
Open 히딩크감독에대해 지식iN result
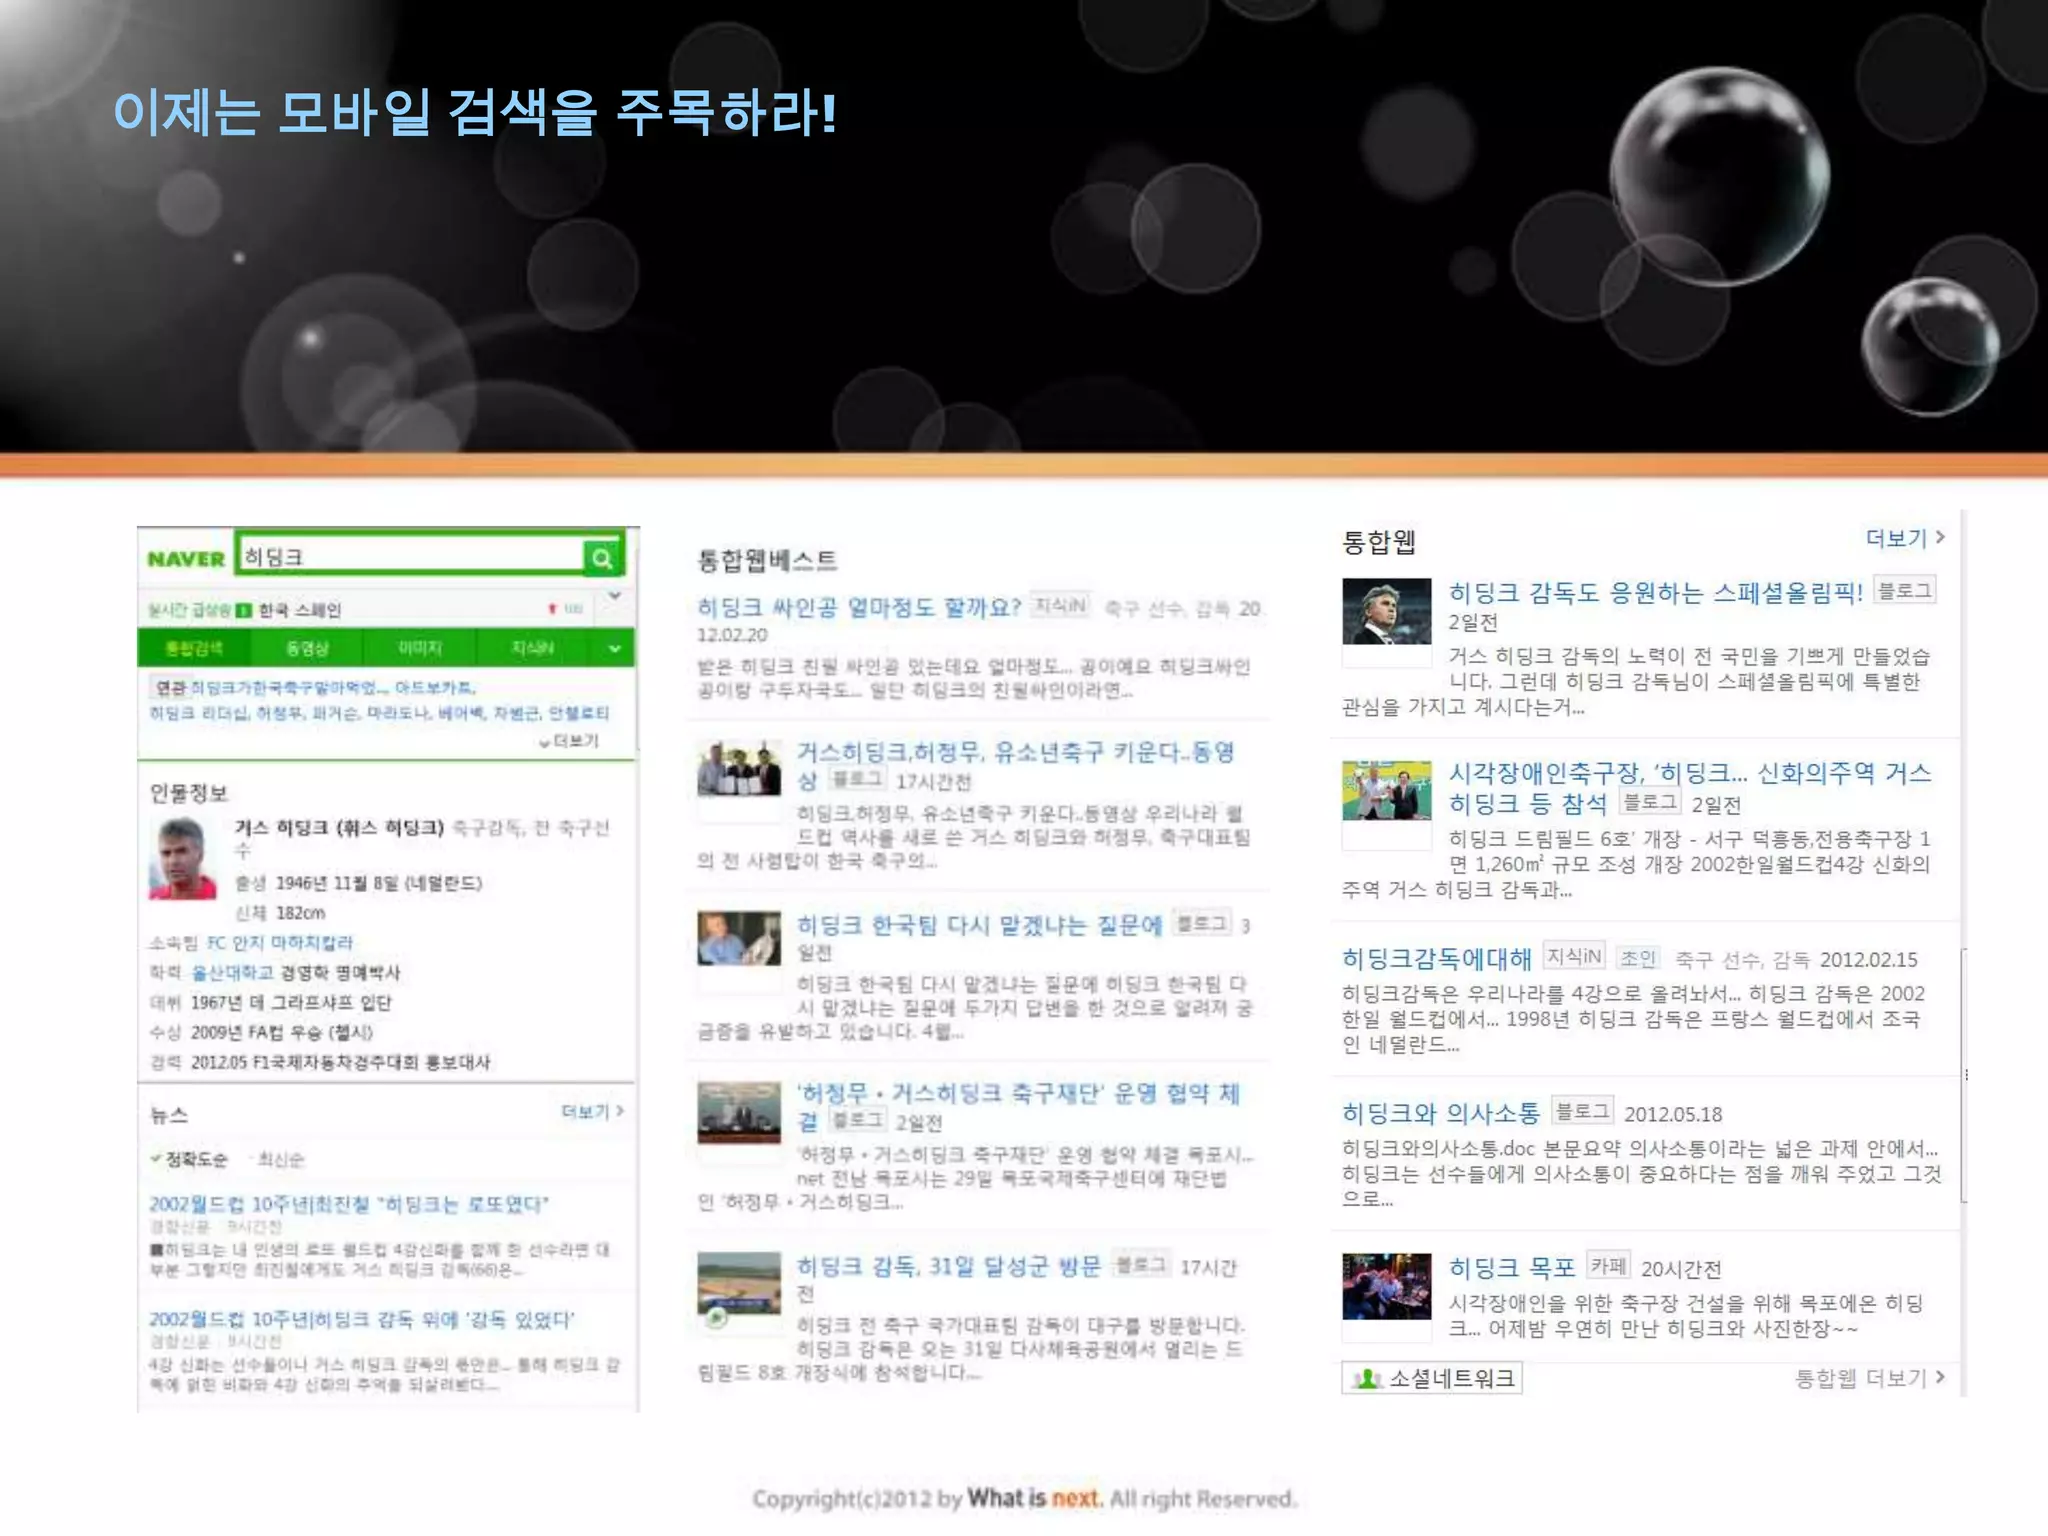coord(1436,959)
